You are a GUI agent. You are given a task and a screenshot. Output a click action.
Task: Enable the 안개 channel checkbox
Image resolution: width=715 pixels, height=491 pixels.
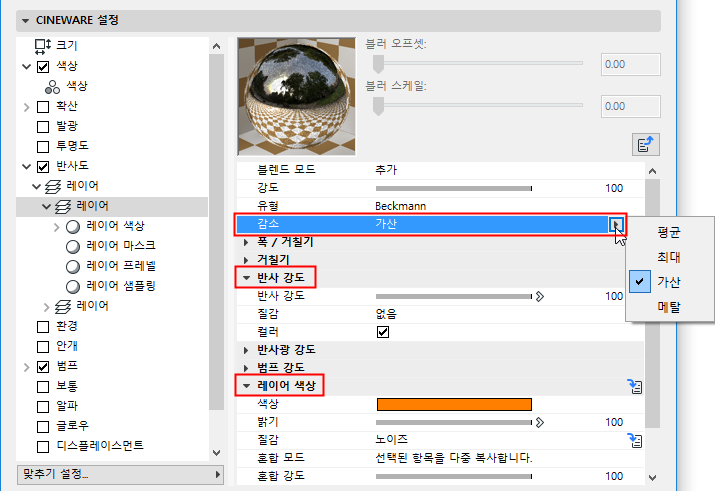point(43,347)
